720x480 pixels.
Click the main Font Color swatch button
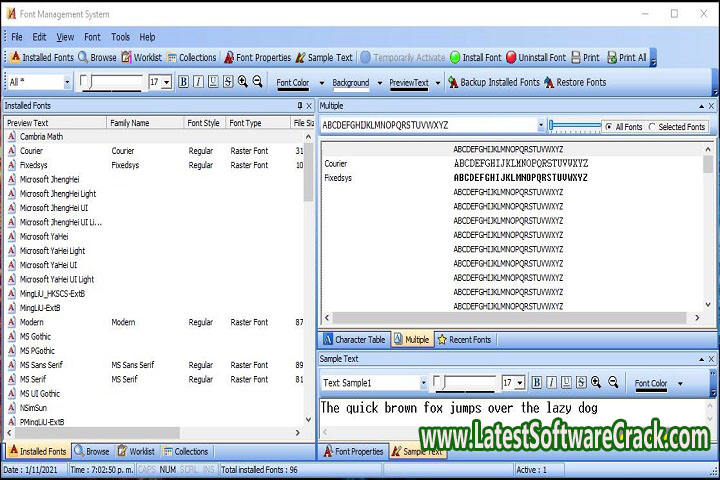click(292, 83)
